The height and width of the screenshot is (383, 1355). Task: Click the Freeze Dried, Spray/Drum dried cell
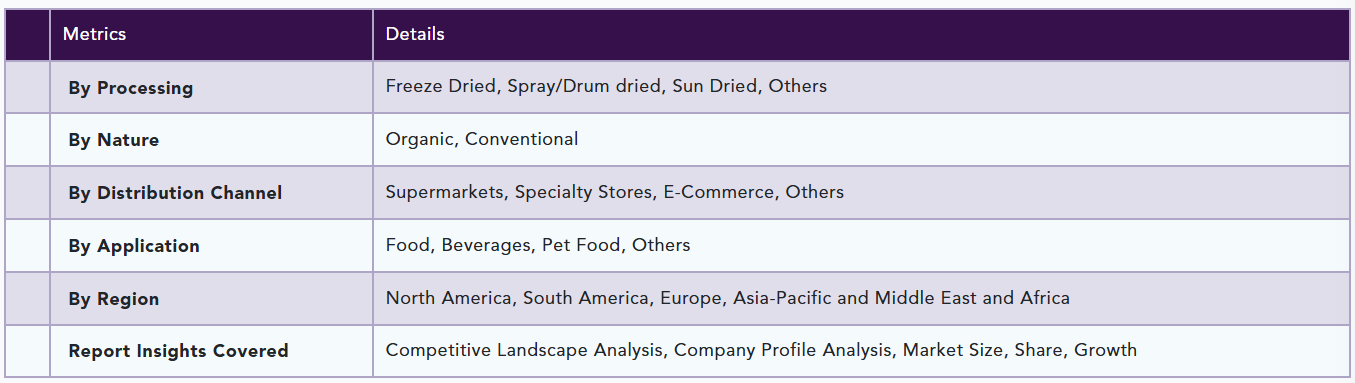click(606, 86)
